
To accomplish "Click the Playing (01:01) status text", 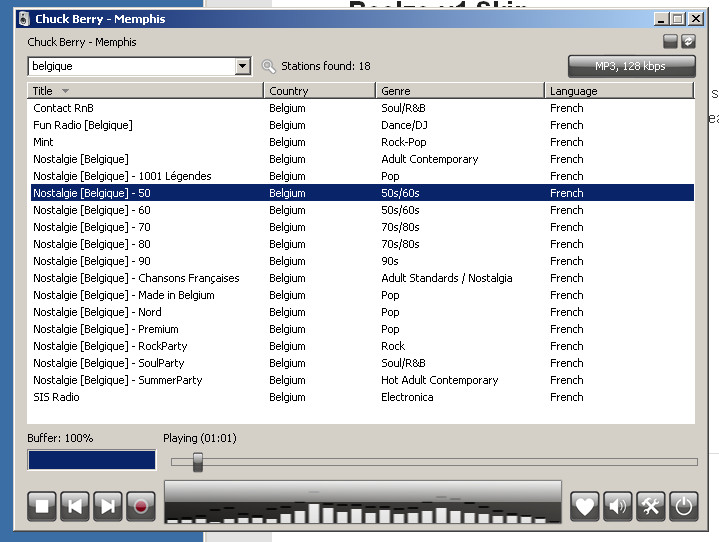I will (x=200, y=438).
